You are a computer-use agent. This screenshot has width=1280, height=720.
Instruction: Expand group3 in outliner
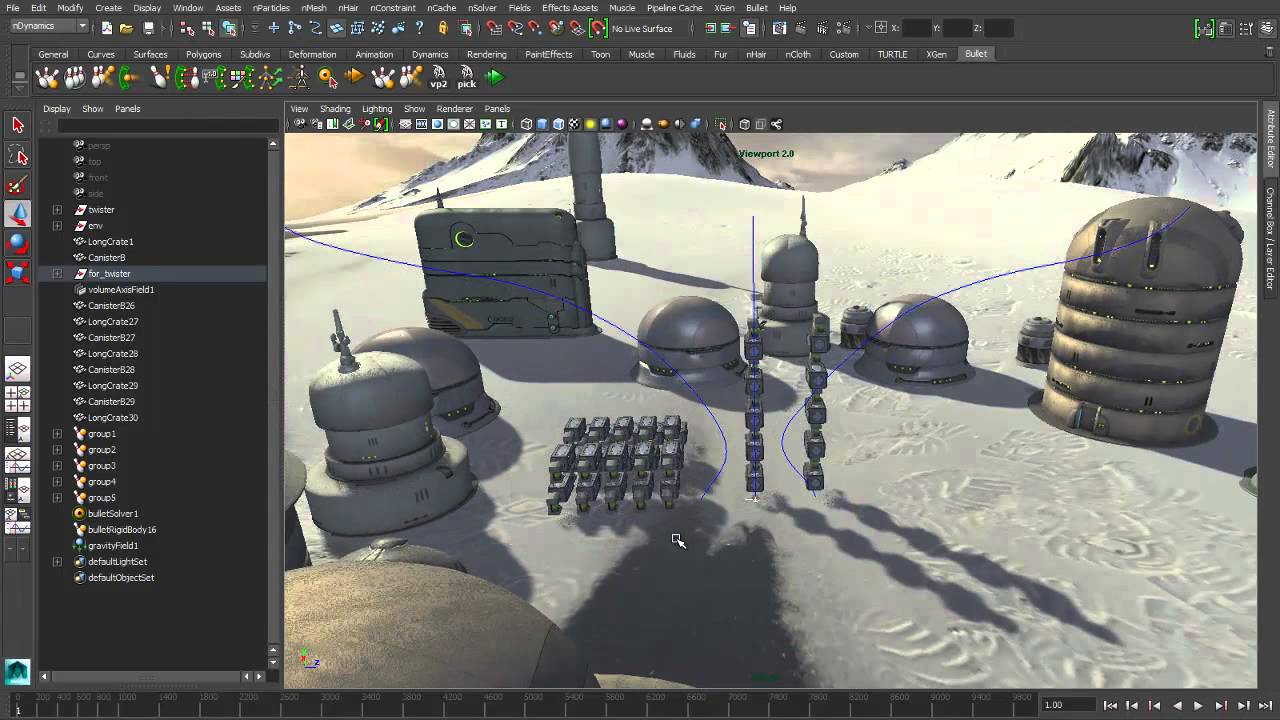(57, 466)
